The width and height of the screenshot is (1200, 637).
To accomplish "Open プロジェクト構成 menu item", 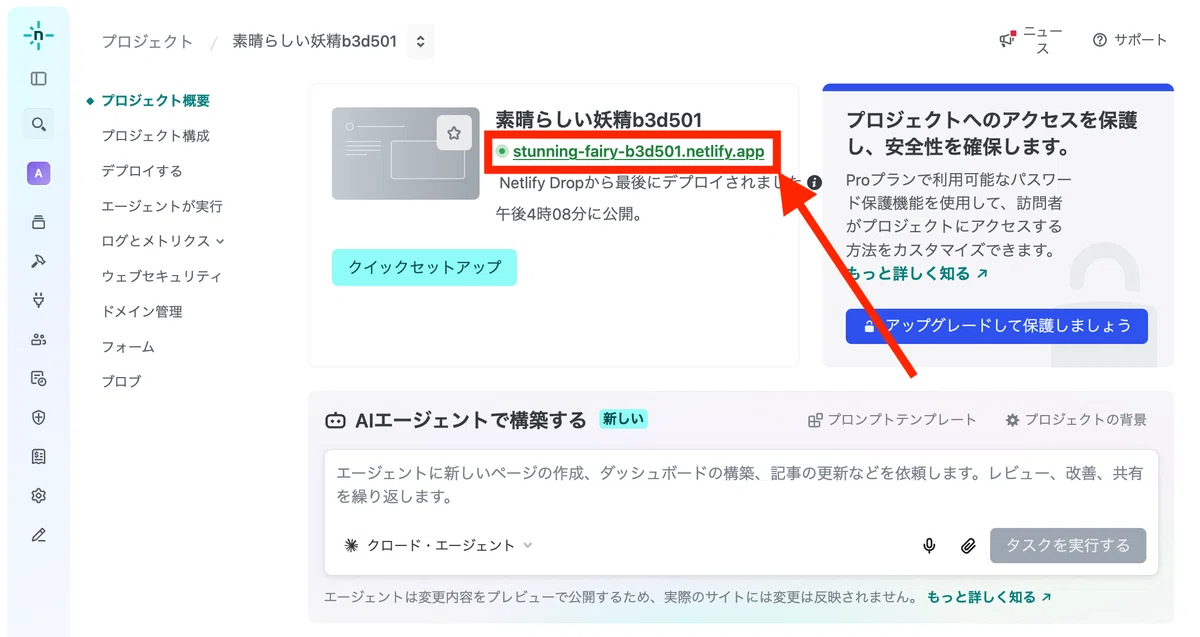I will (155, 136).
